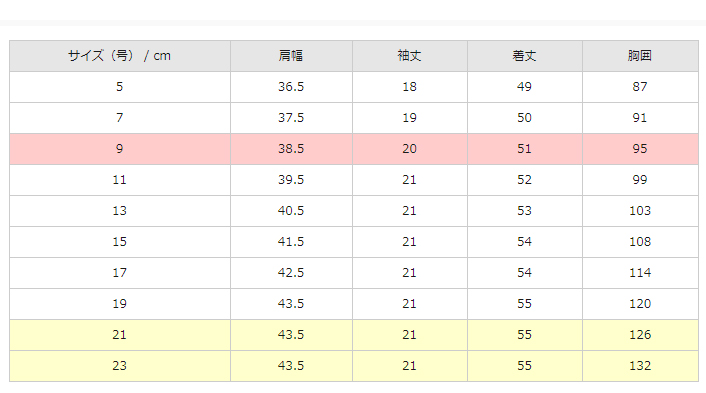Select the 袖丈 column header

[410, 56]
